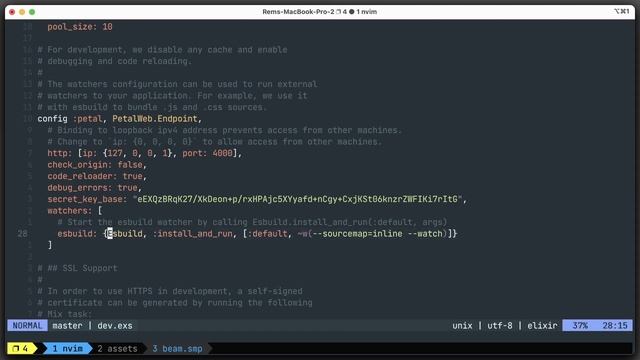Image resolution: width=640 pixels, height=360 pixels.
Task: Click the 'http:' key in config
Action: point(60,153)
